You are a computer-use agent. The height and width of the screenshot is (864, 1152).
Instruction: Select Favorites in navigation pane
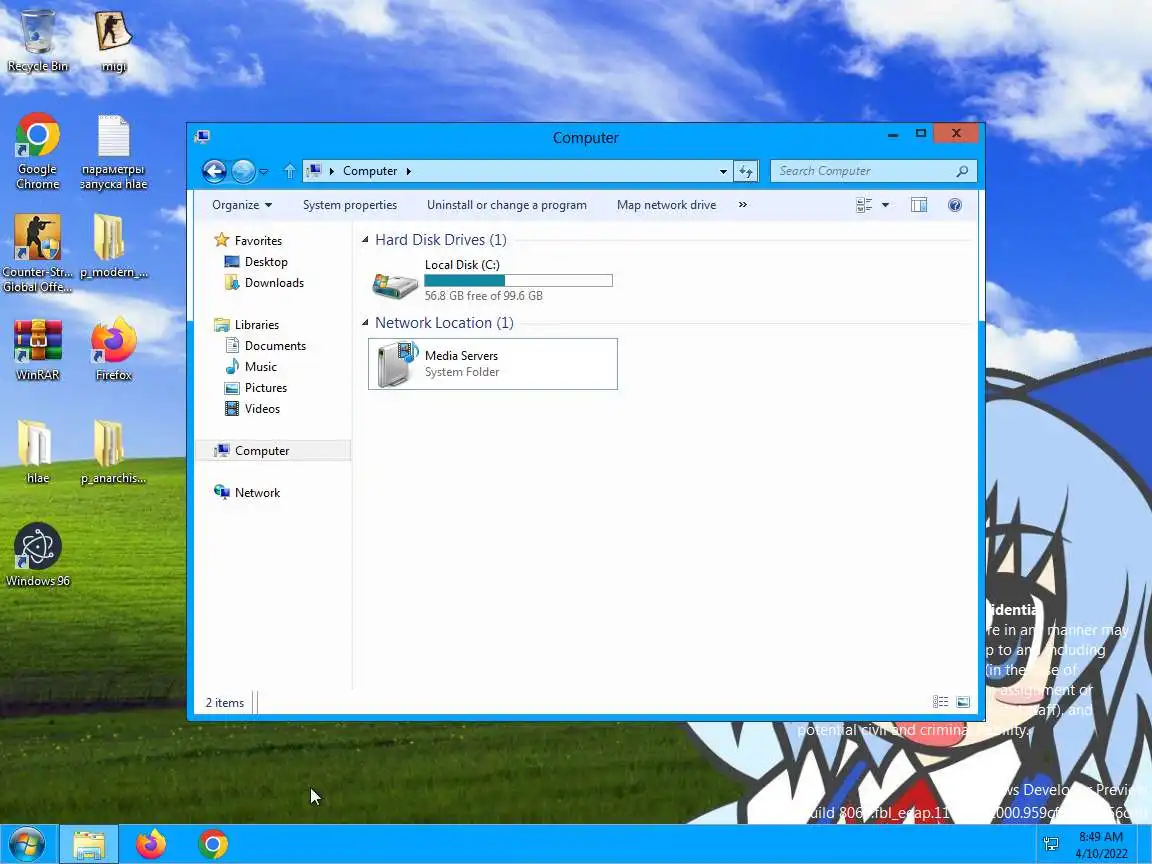(258, 240)
